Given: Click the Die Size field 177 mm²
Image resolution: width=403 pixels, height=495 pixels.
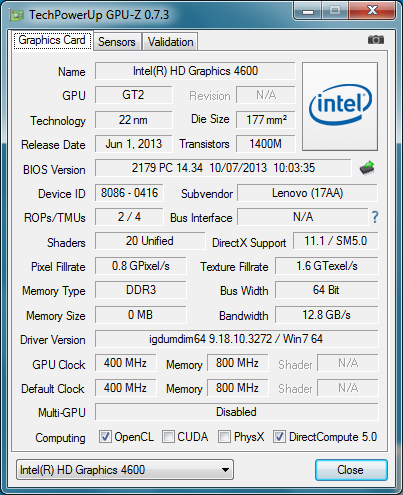Looking at the screenshot, I should coord(266,120).
